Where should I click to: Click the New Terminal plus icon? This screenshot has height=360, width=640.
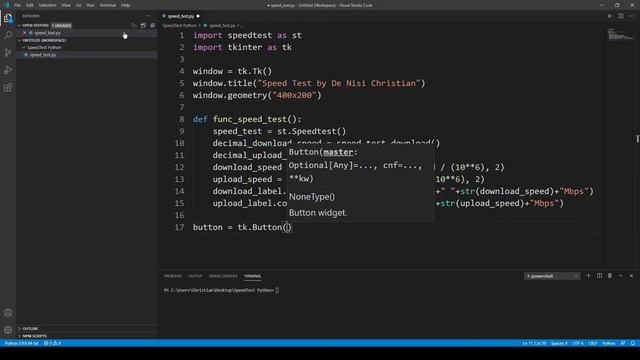click(x=588, y=276)
